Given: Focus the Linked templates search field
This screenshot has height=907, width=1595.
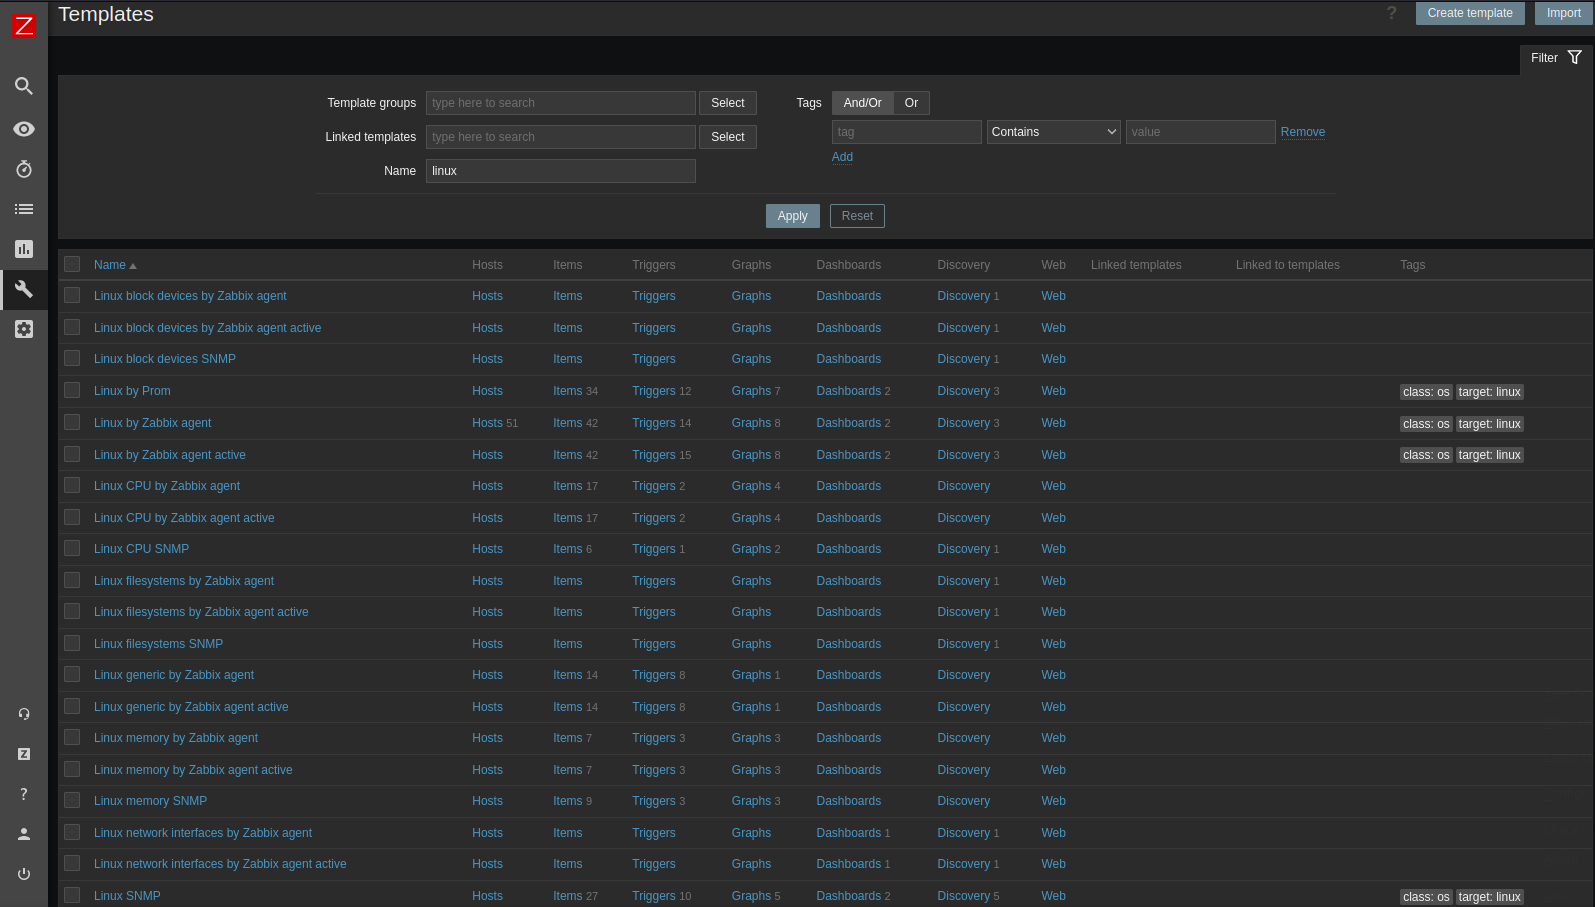Looking at the screenshot, I should pyautogui.click(x=561, y=137).
